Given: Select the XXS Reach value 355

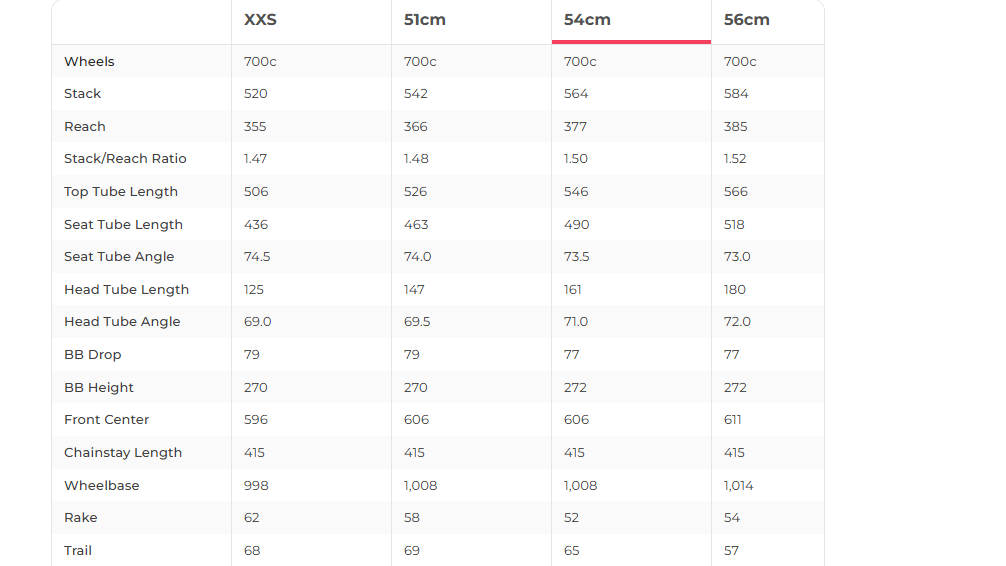Looking at the screenshot, I should [256, 127].
